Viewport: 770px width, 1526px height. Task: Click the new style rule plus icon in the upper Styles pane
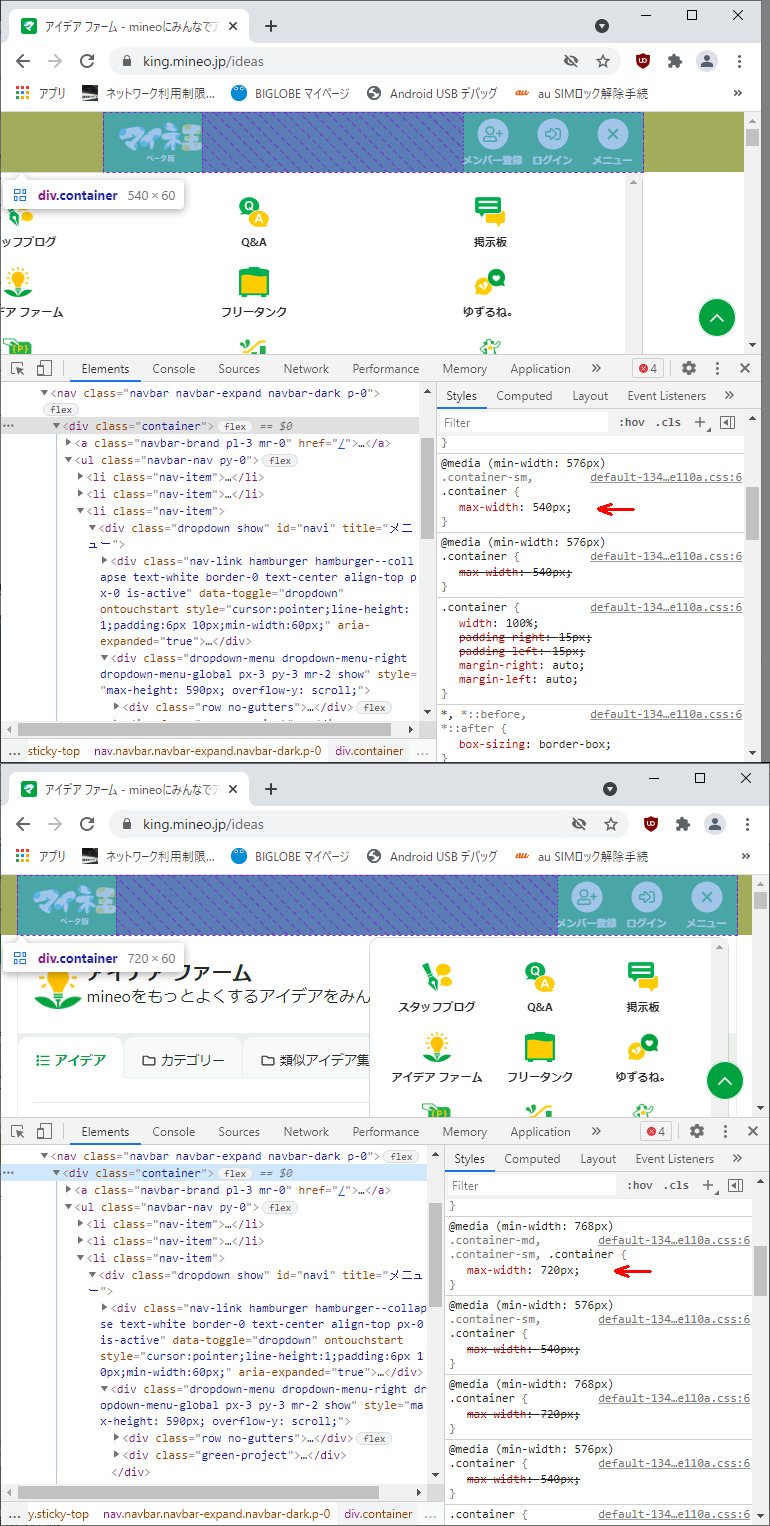click(700, 422)
